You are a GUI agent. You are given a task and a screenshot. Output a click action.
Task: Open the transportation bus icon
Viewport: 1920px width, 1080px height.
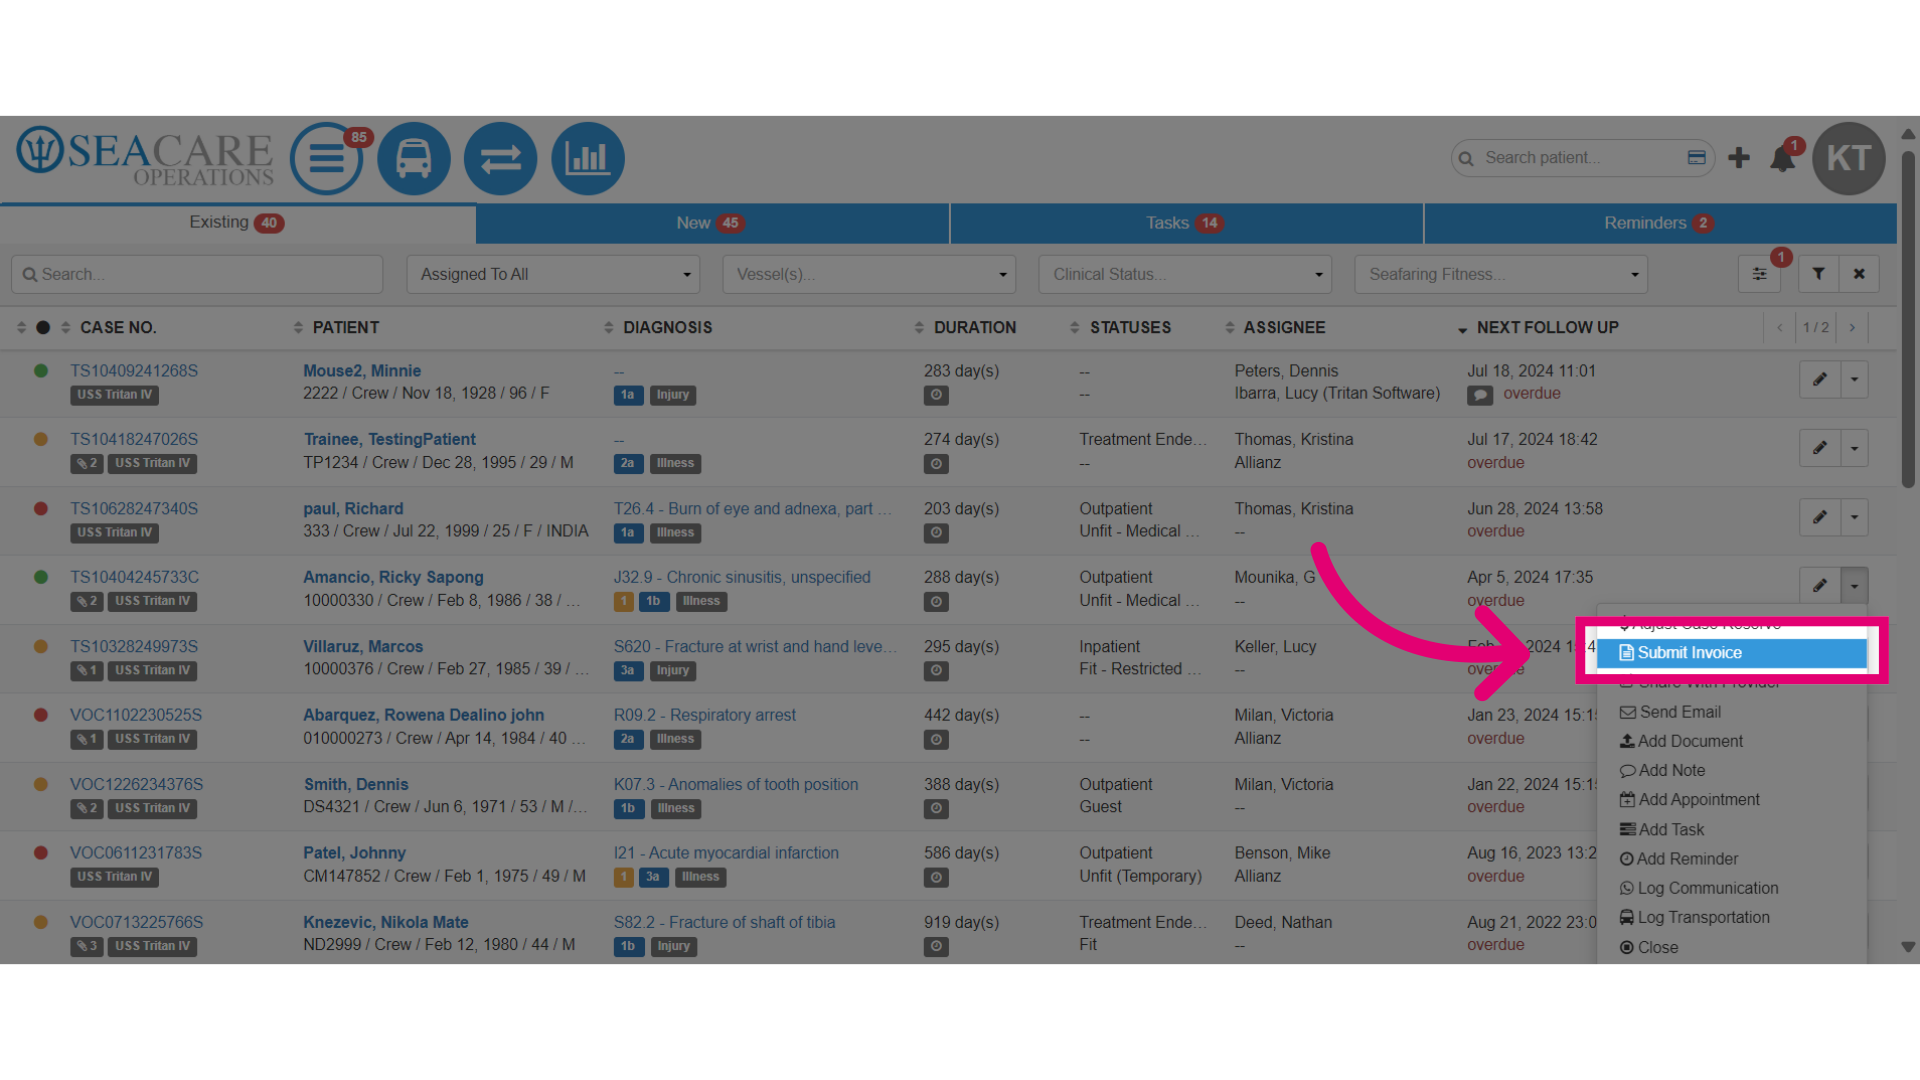coord(414,158)
